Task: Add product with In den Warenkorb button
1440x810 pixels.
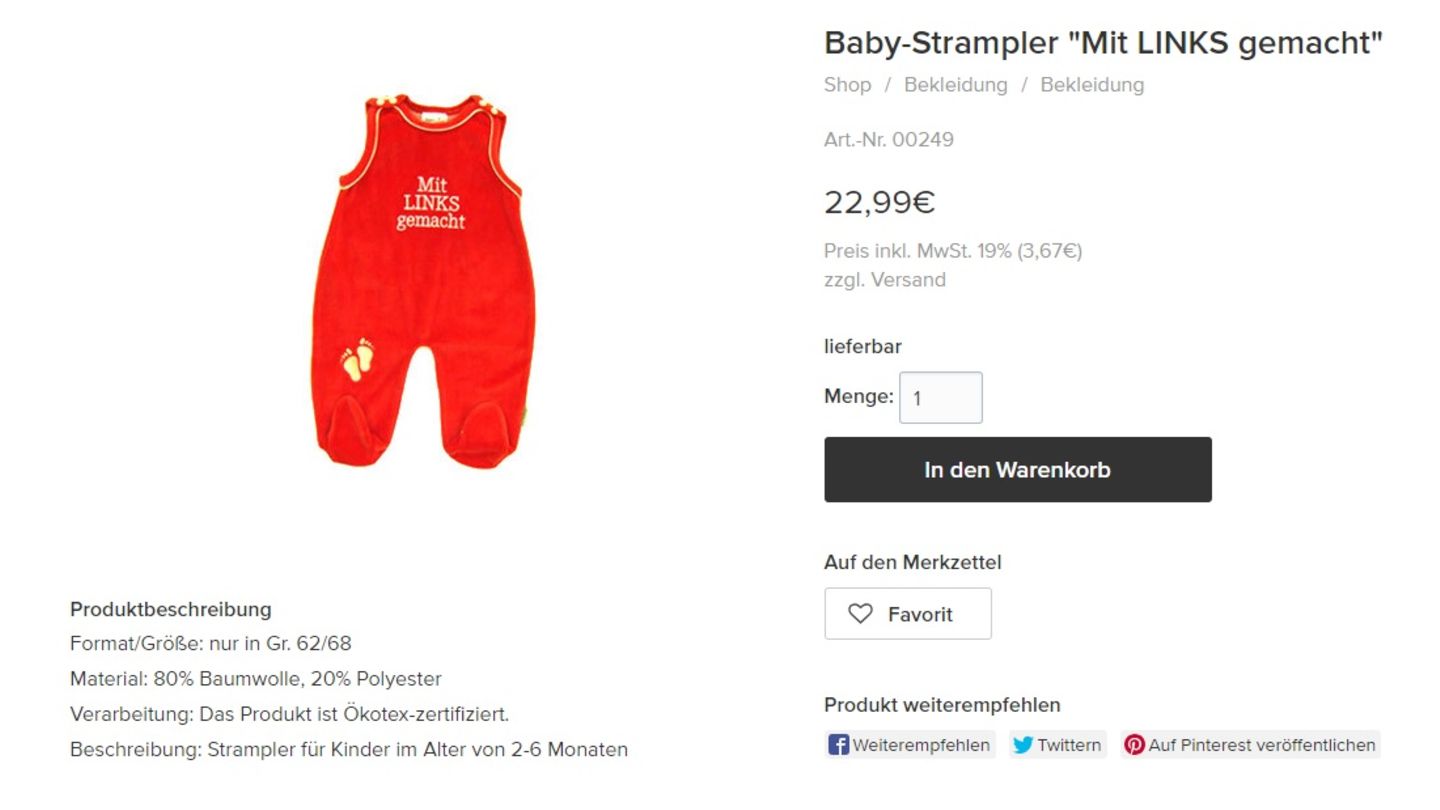Action: coord(1018,470)
